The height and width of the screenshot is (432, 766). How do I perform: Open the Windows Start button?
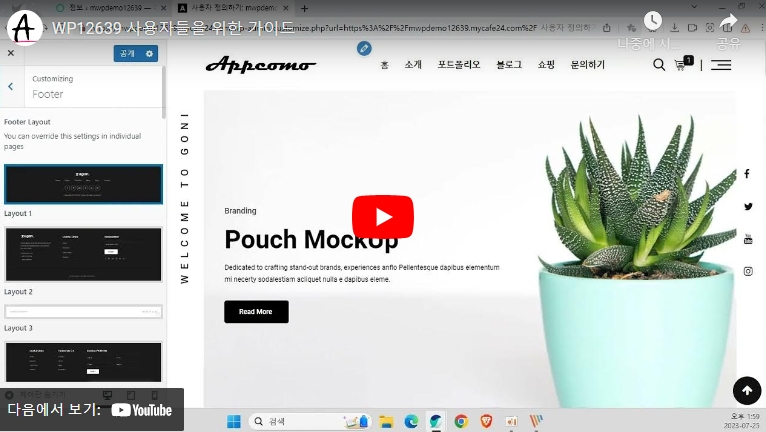coord(234,421)
